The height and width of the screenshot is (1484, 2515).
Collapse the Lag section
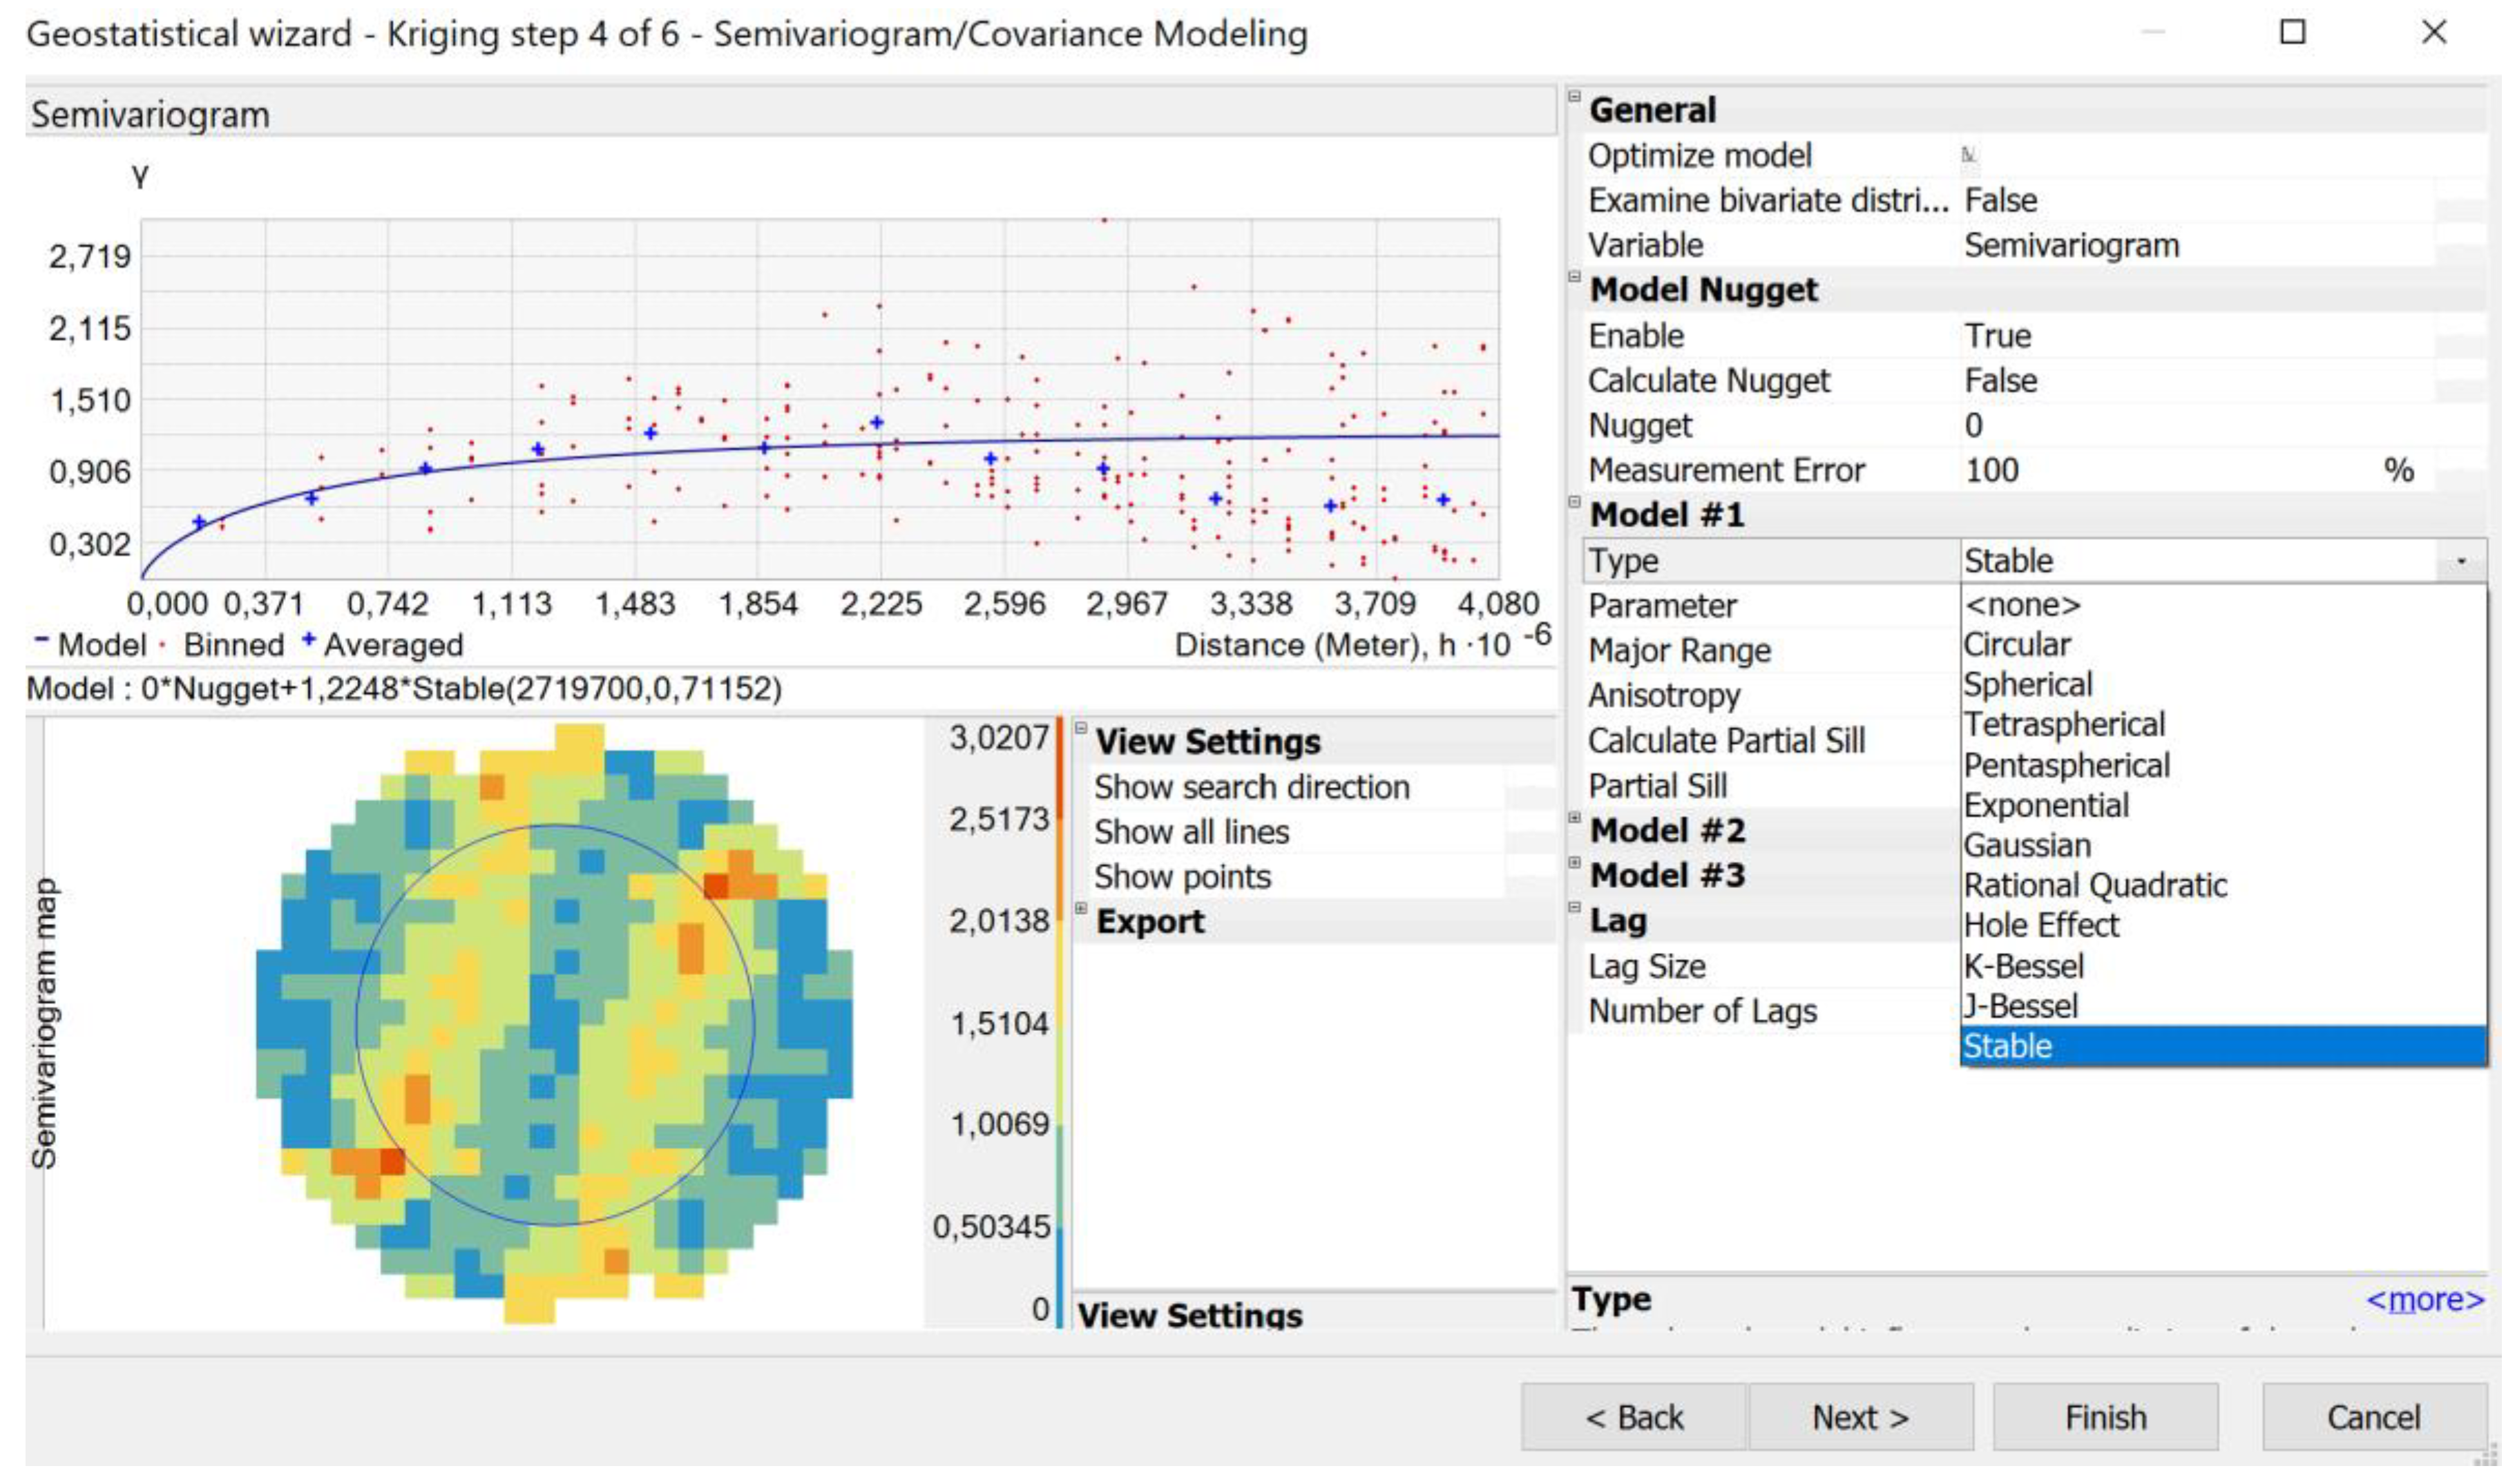point(1574,908)
